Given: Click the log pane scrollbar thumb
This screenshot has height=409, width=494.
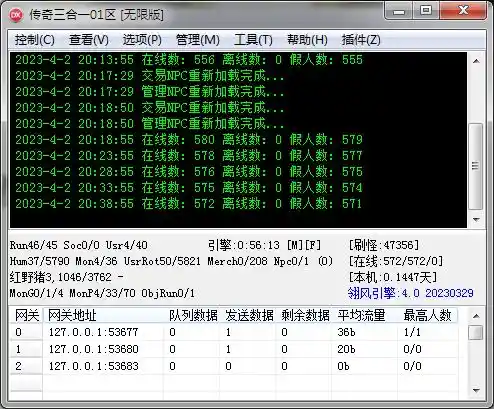Looking at the screenshot, I should tap(476, 166).
